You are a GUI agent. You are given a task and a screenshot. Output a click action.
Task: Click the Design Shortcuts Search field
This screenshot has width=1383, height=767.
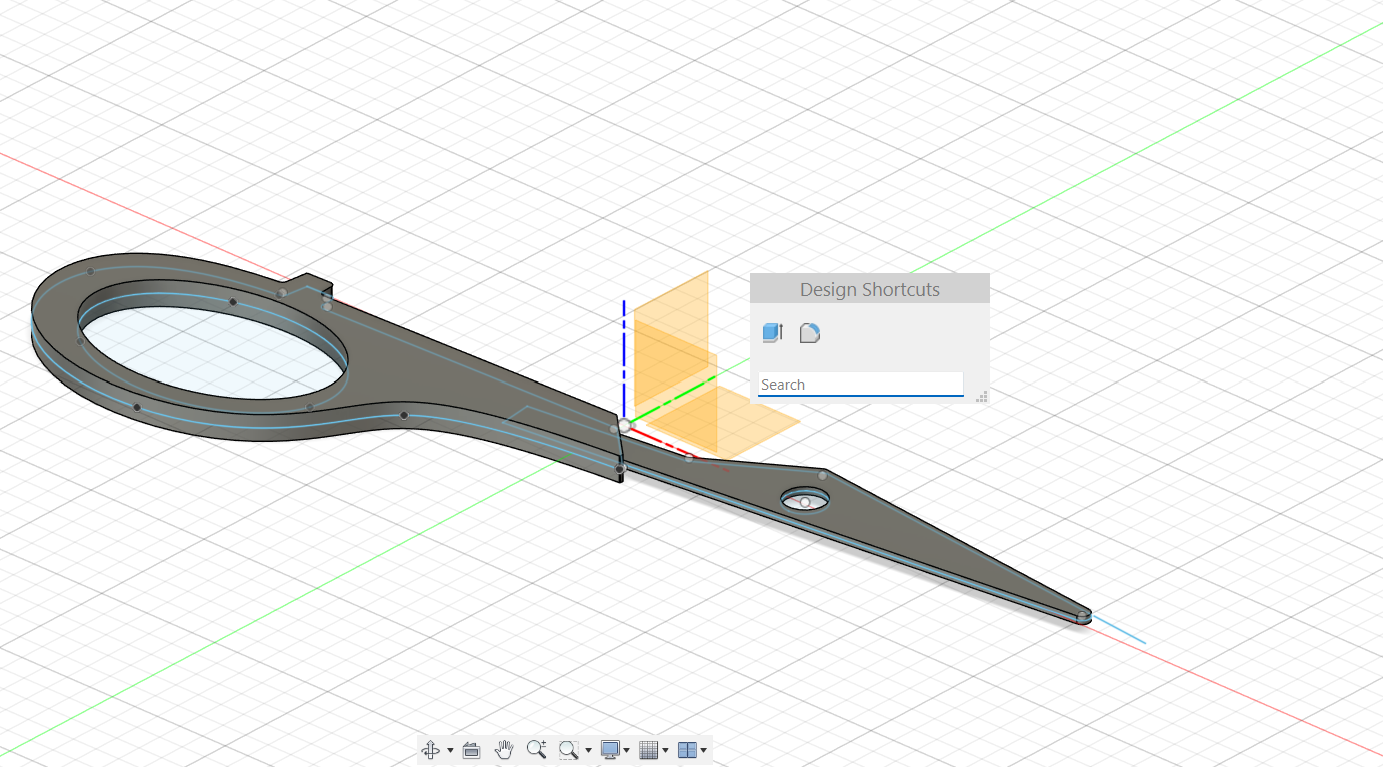(x=860, y=384)
